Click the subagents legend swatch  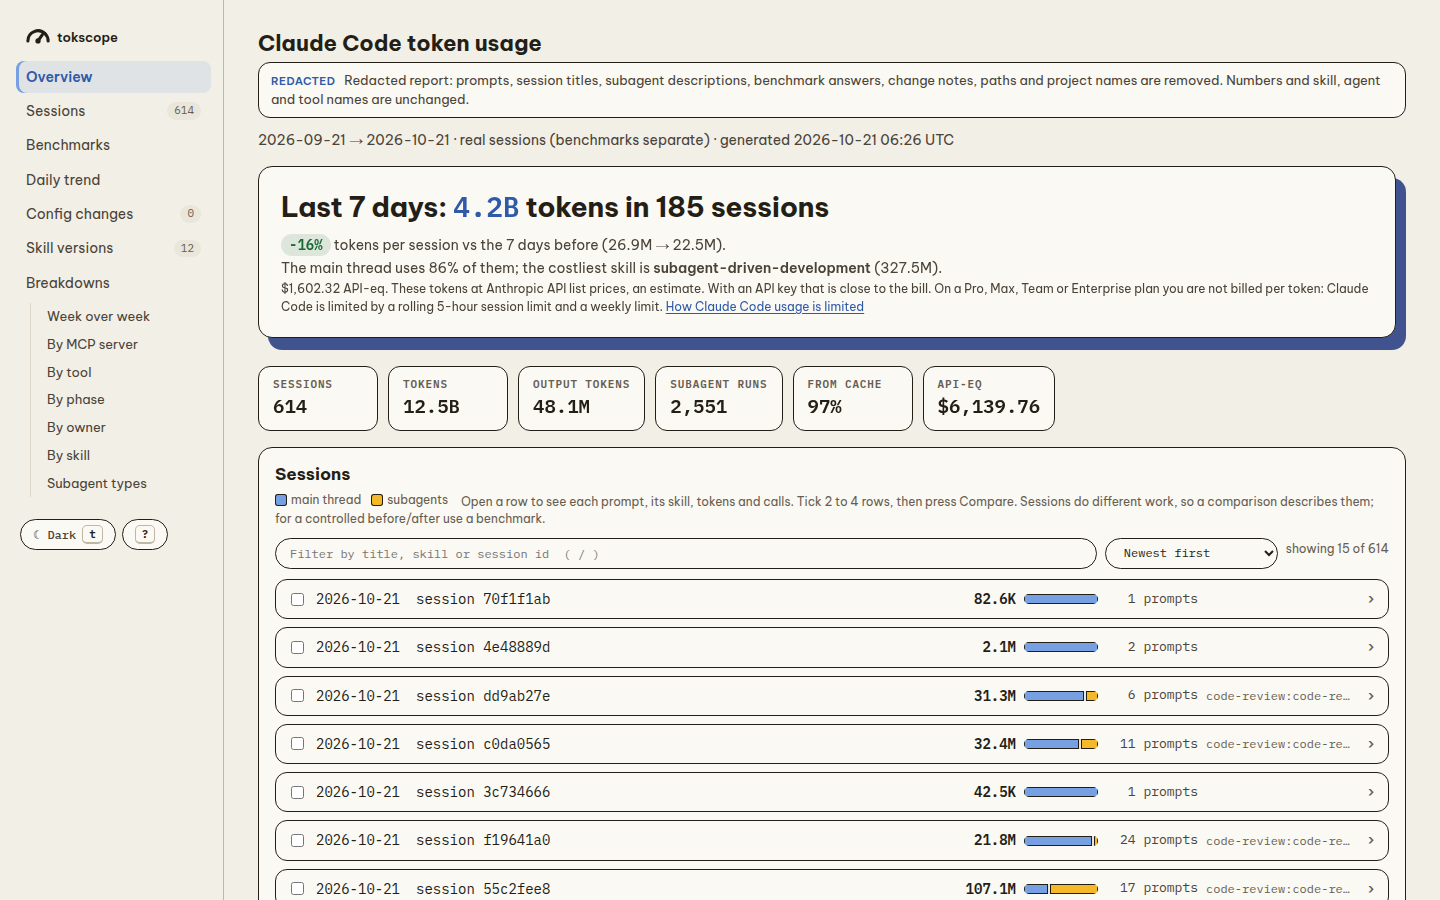pyautogui.click(x=377, y=500)
